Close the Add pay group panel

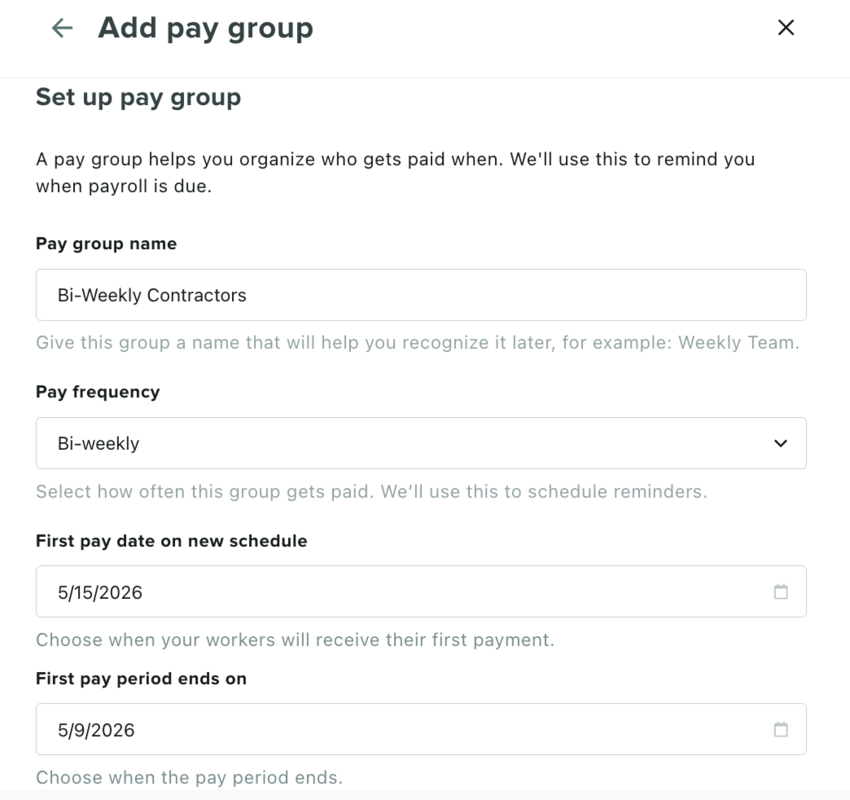click(785, 28)
